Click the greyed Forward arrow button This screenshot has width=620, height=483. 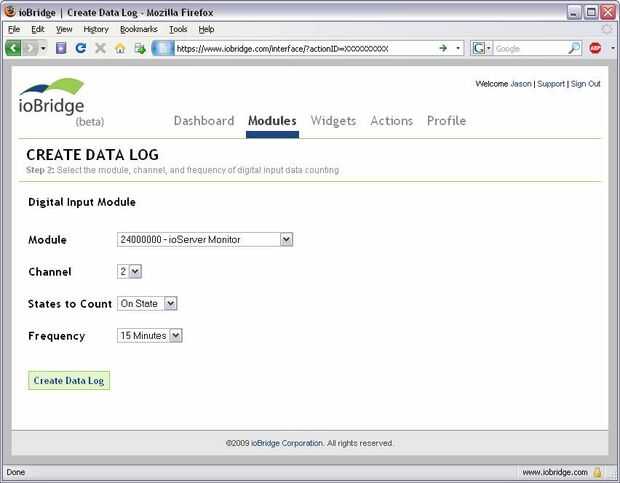(x=30, y=48)
